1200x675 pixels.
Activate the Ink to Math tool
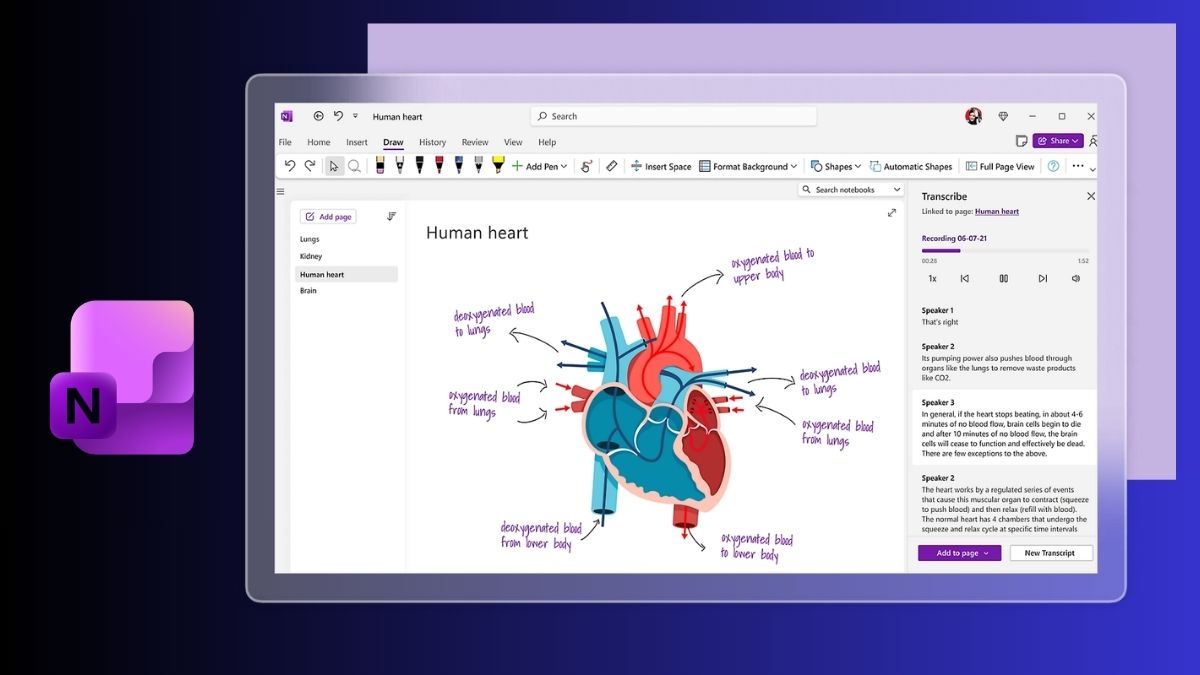point(587,166)
